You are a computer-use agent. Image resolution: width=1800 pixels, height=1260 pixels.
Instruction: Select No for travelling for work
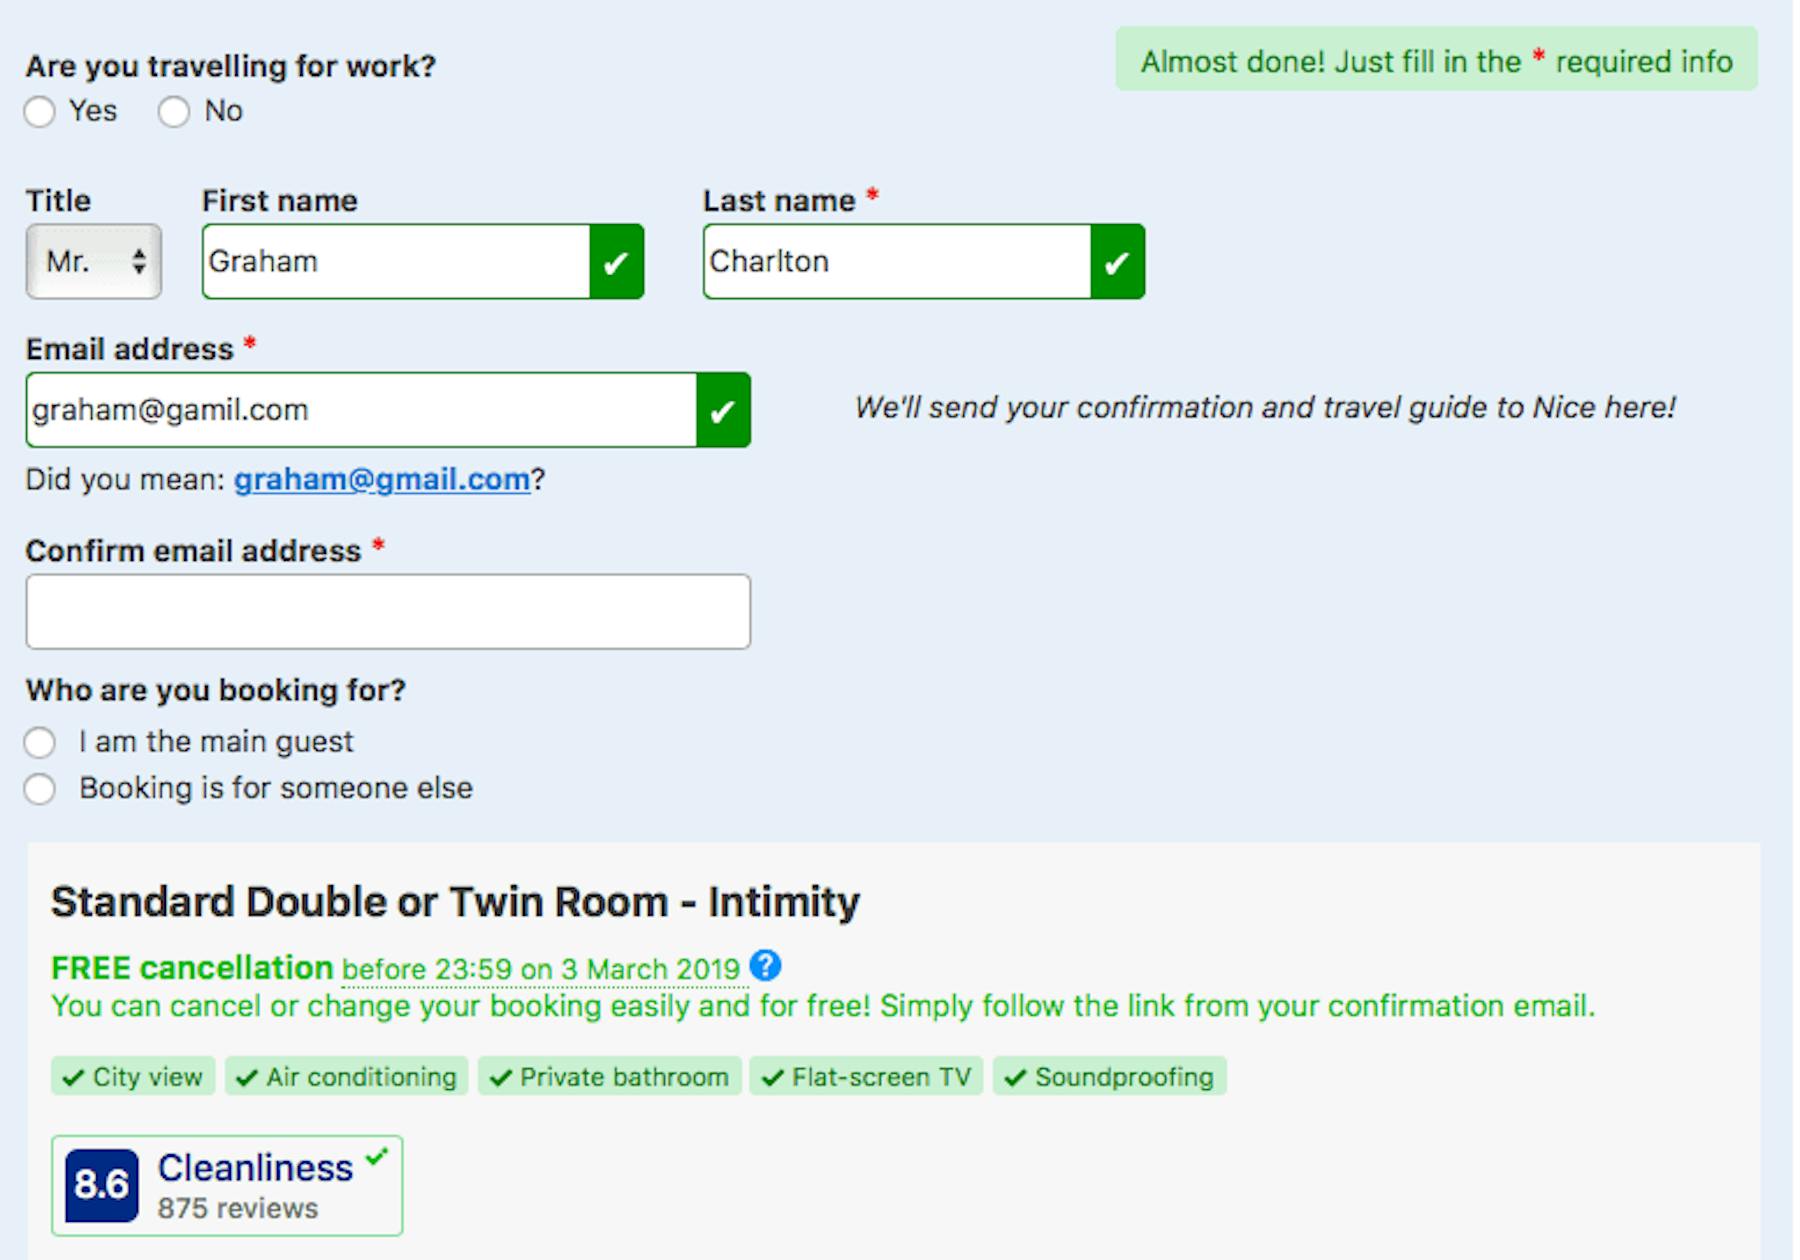(174, 112)
